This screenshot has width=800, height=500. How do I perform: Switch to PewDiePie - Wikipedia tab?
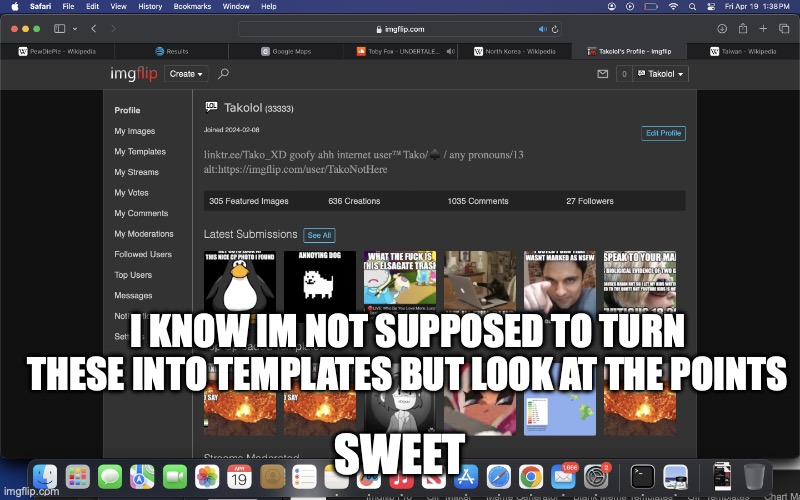tap(57, 51)
